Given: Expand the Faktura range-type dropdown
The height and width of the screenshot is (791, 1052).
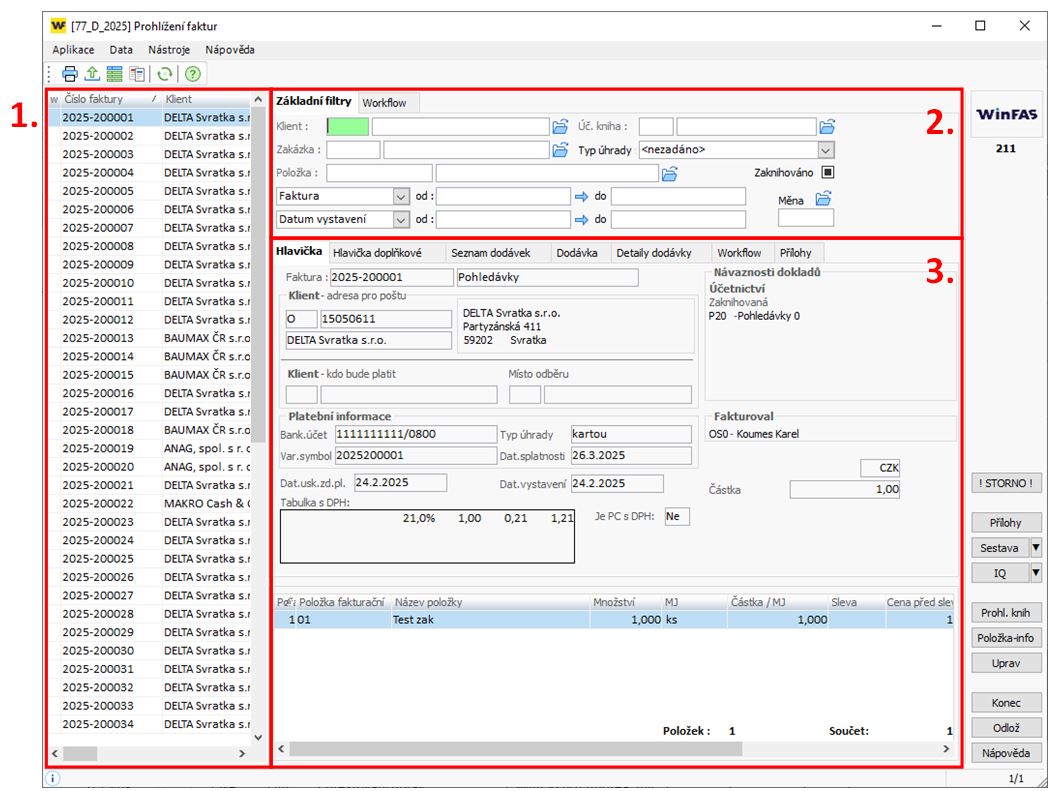Looking at the screenshot, I should 401,197.
